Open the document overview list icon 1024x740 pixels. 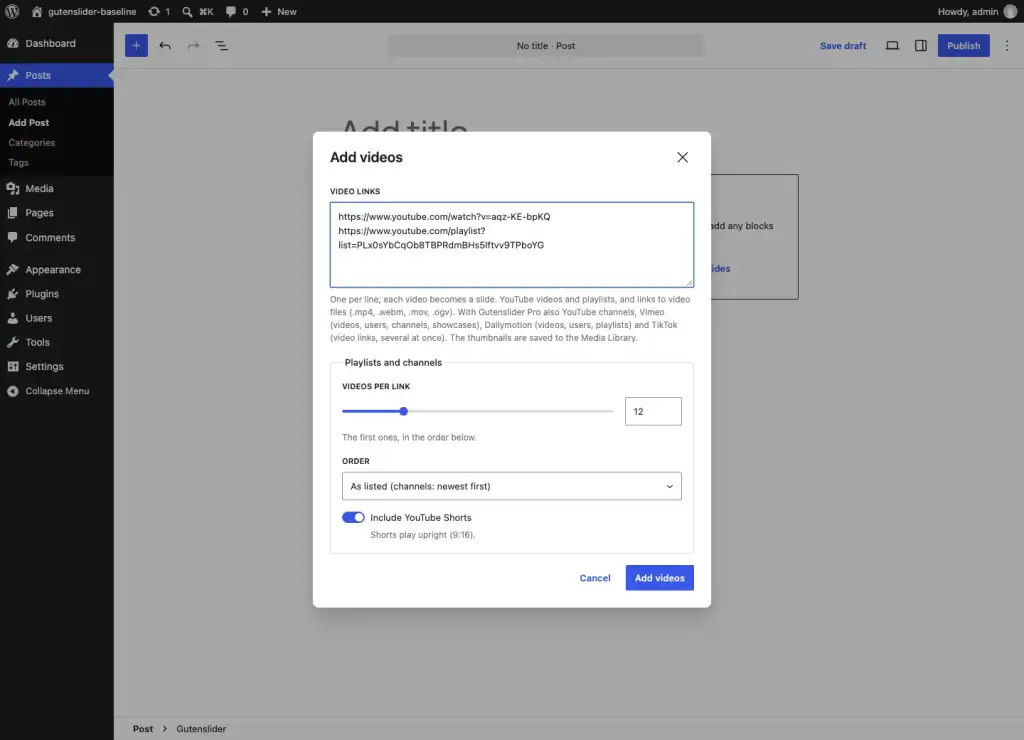[x=221, y=45]
